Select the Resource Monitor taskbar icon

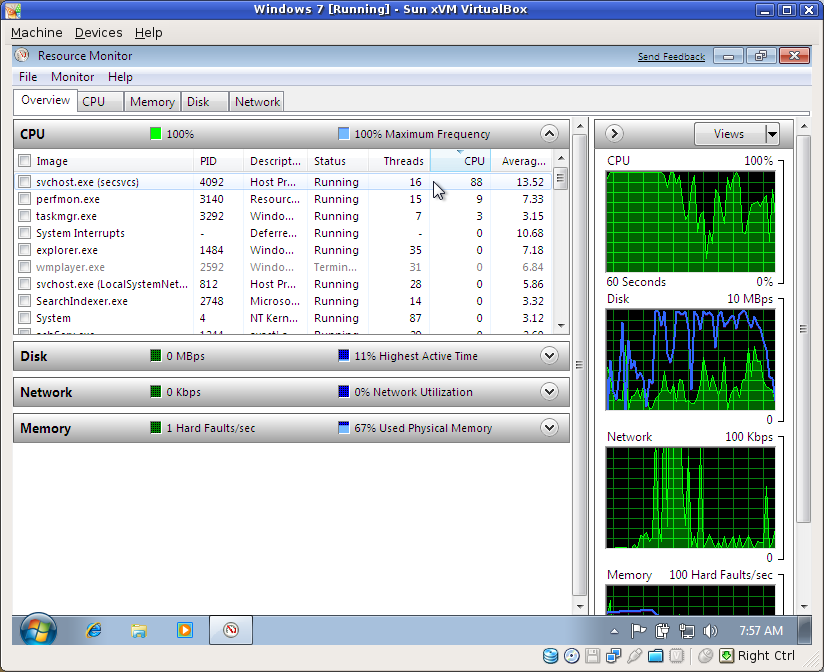coord(229,630)
